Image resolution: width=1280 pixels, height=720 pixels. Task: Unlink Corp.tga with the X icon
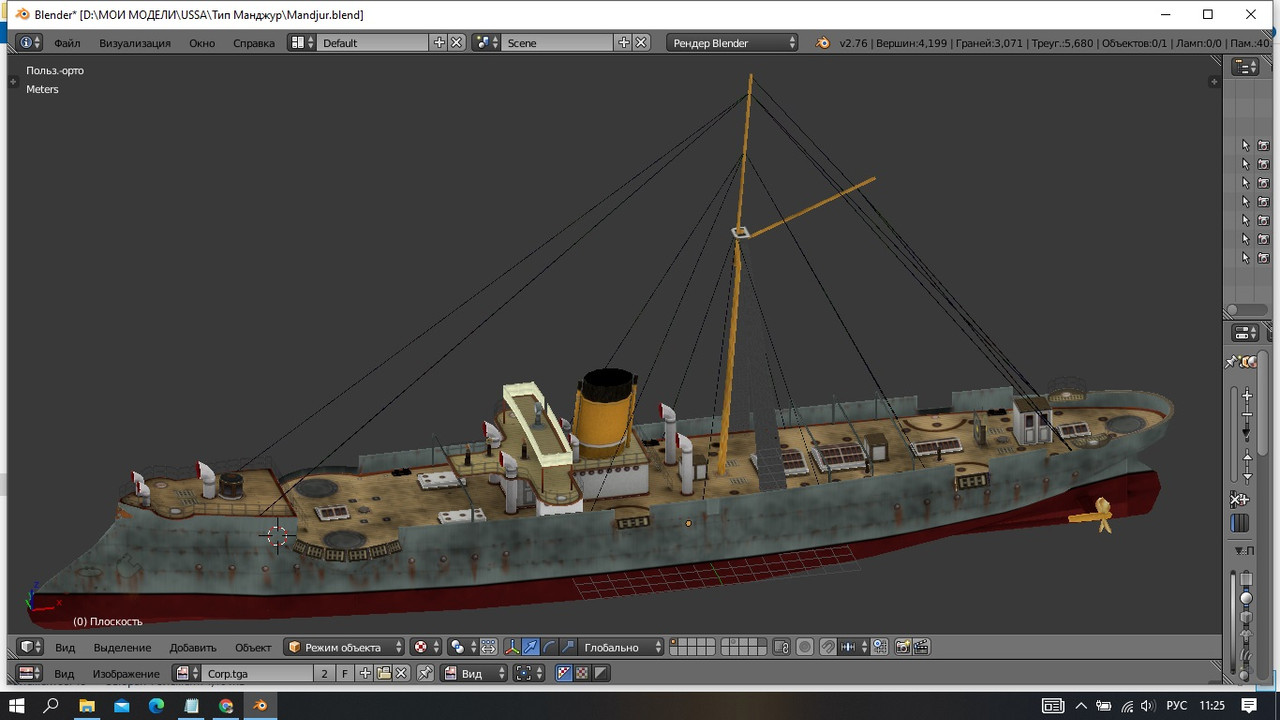pyautogui.click(x=401, y=674)
